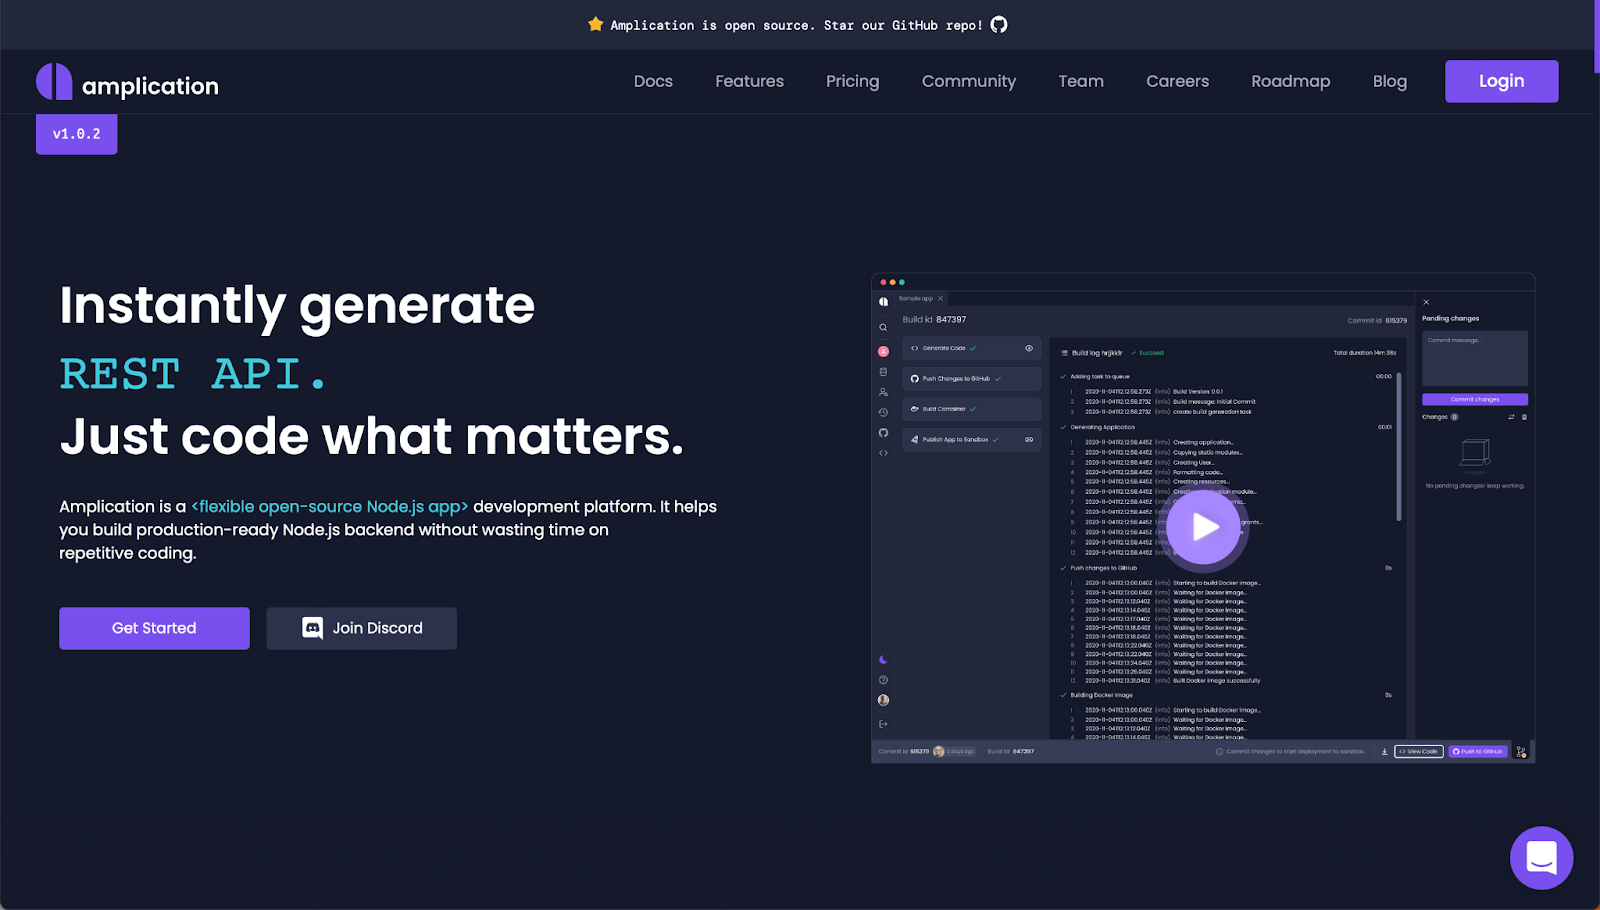
Task: Open the Docs menu item
Action: [x=653, y=82]
